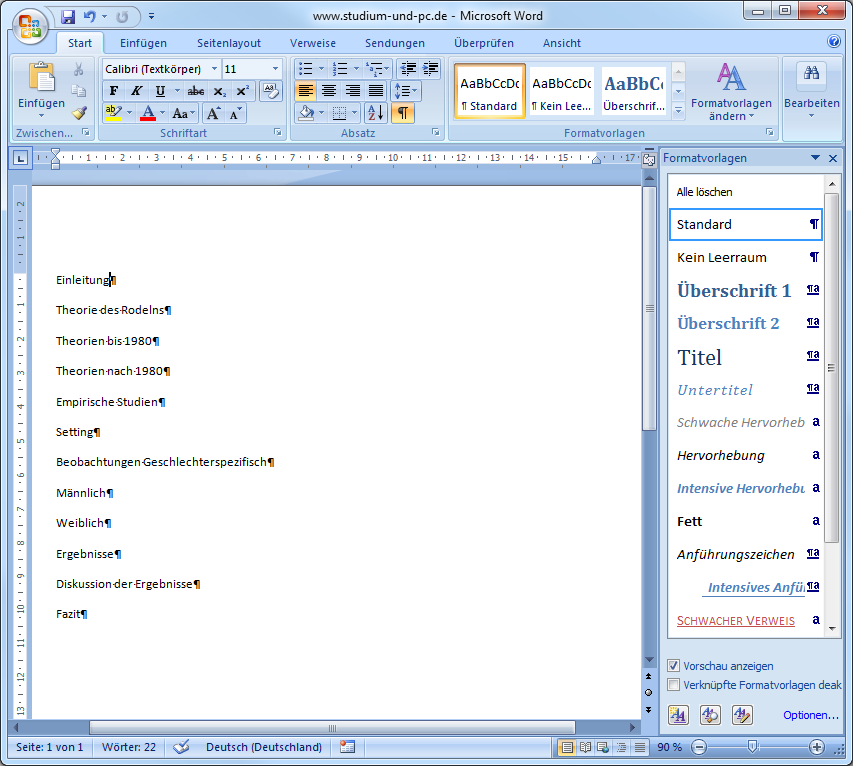Expand the styles gallery more button

tap(678, 110)
